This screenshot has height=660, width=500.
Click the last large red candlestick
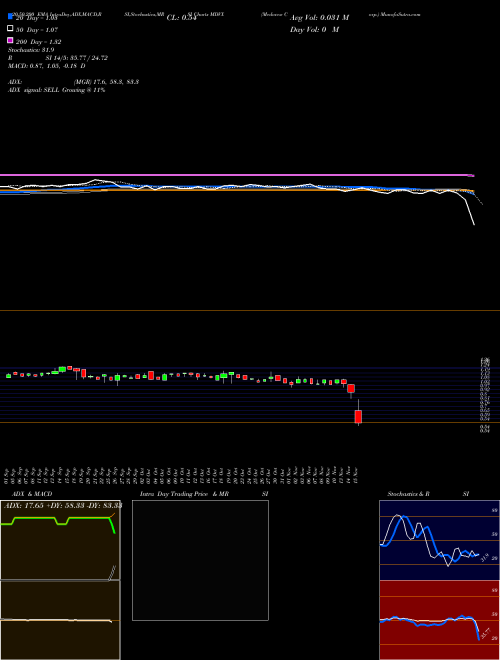358,416
